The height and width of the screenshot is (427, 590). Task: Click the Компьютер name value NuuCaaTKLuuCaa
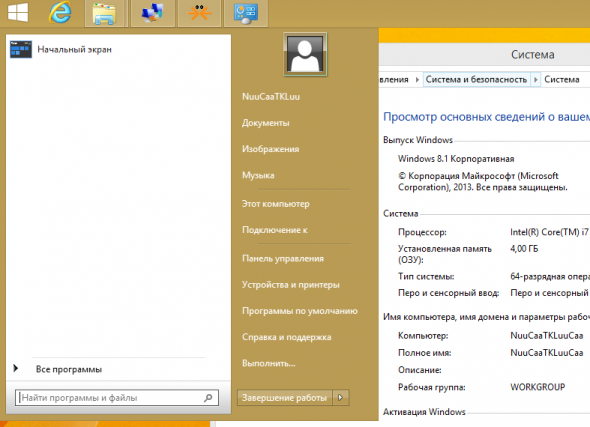tap(547, 336)
